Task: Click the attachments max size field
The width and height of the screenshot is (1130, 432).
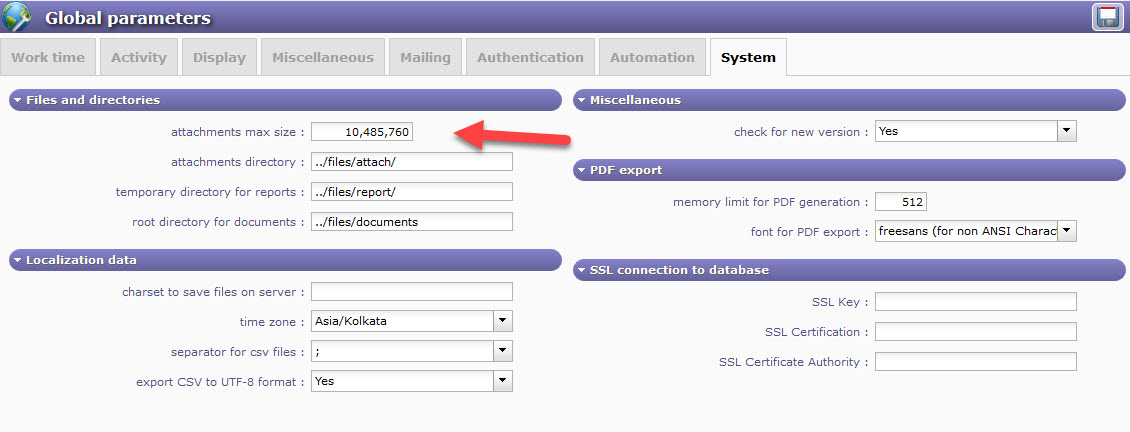Action: pyautogui.click(x=361, y=131)
